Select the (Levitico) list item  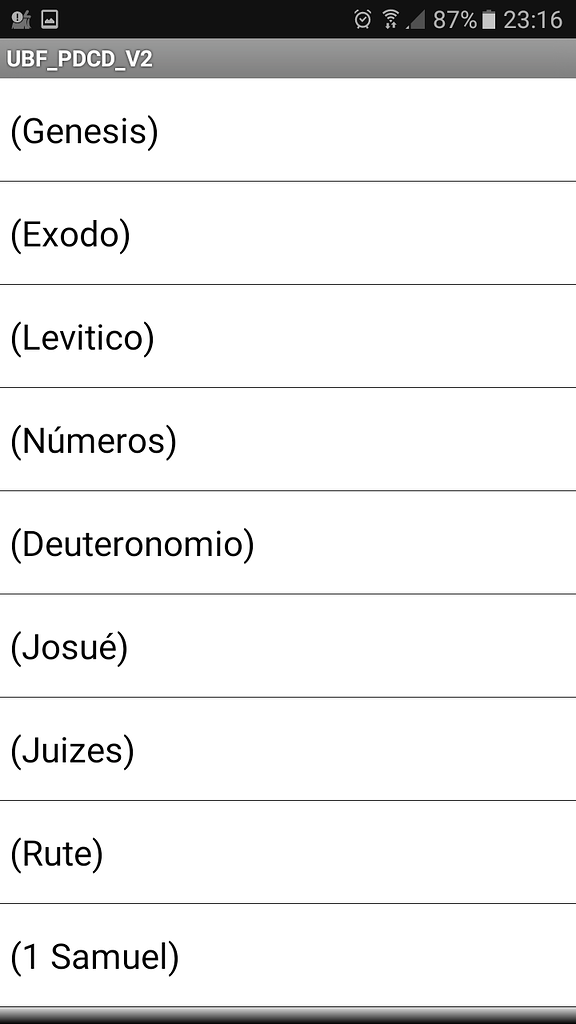(x=288, y=336)
